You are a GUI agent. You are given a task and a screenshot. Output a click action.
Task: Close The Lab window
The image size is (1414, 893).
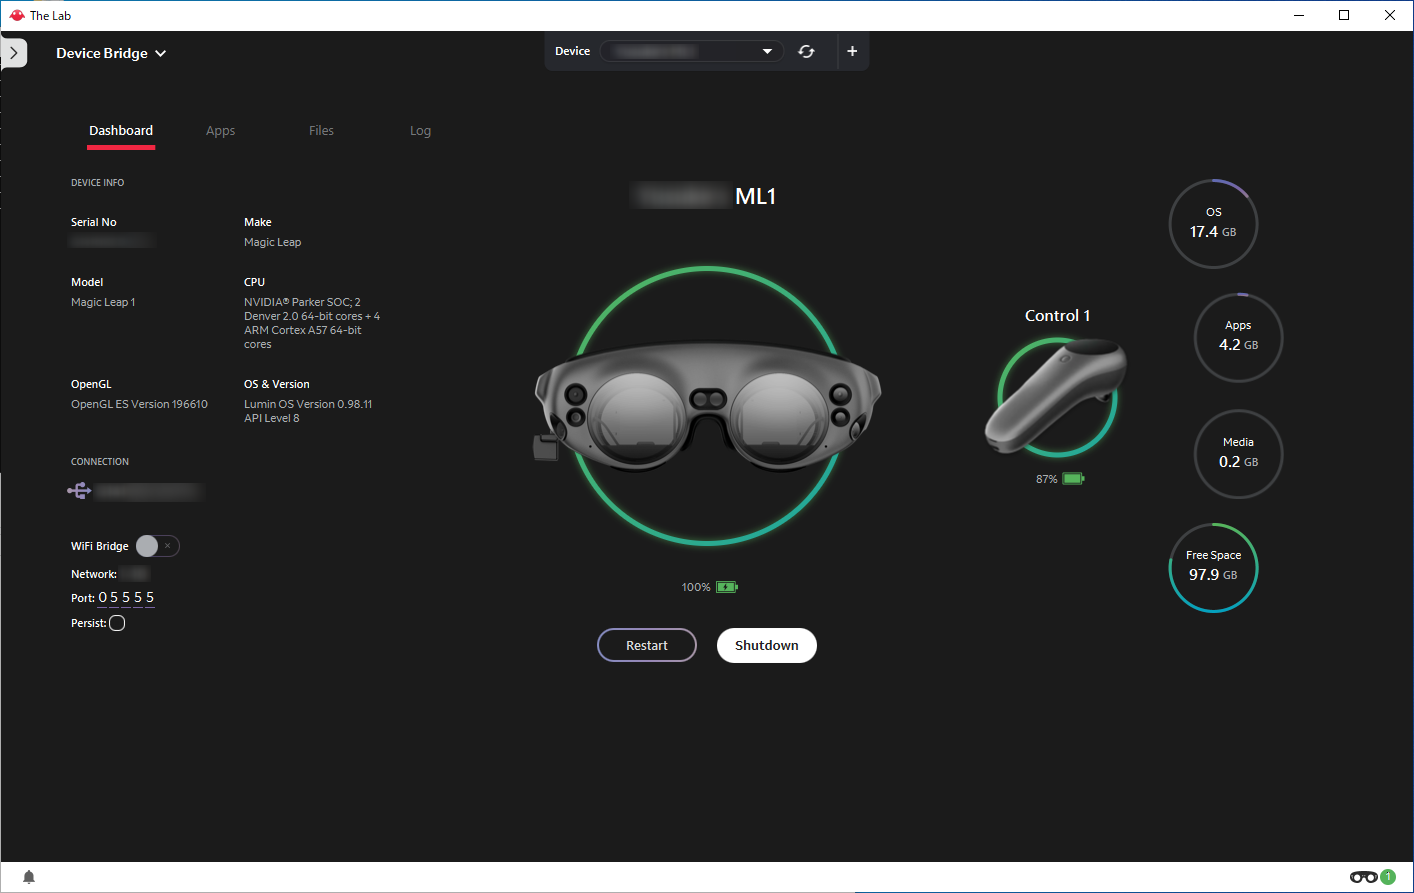[1390, 15]
